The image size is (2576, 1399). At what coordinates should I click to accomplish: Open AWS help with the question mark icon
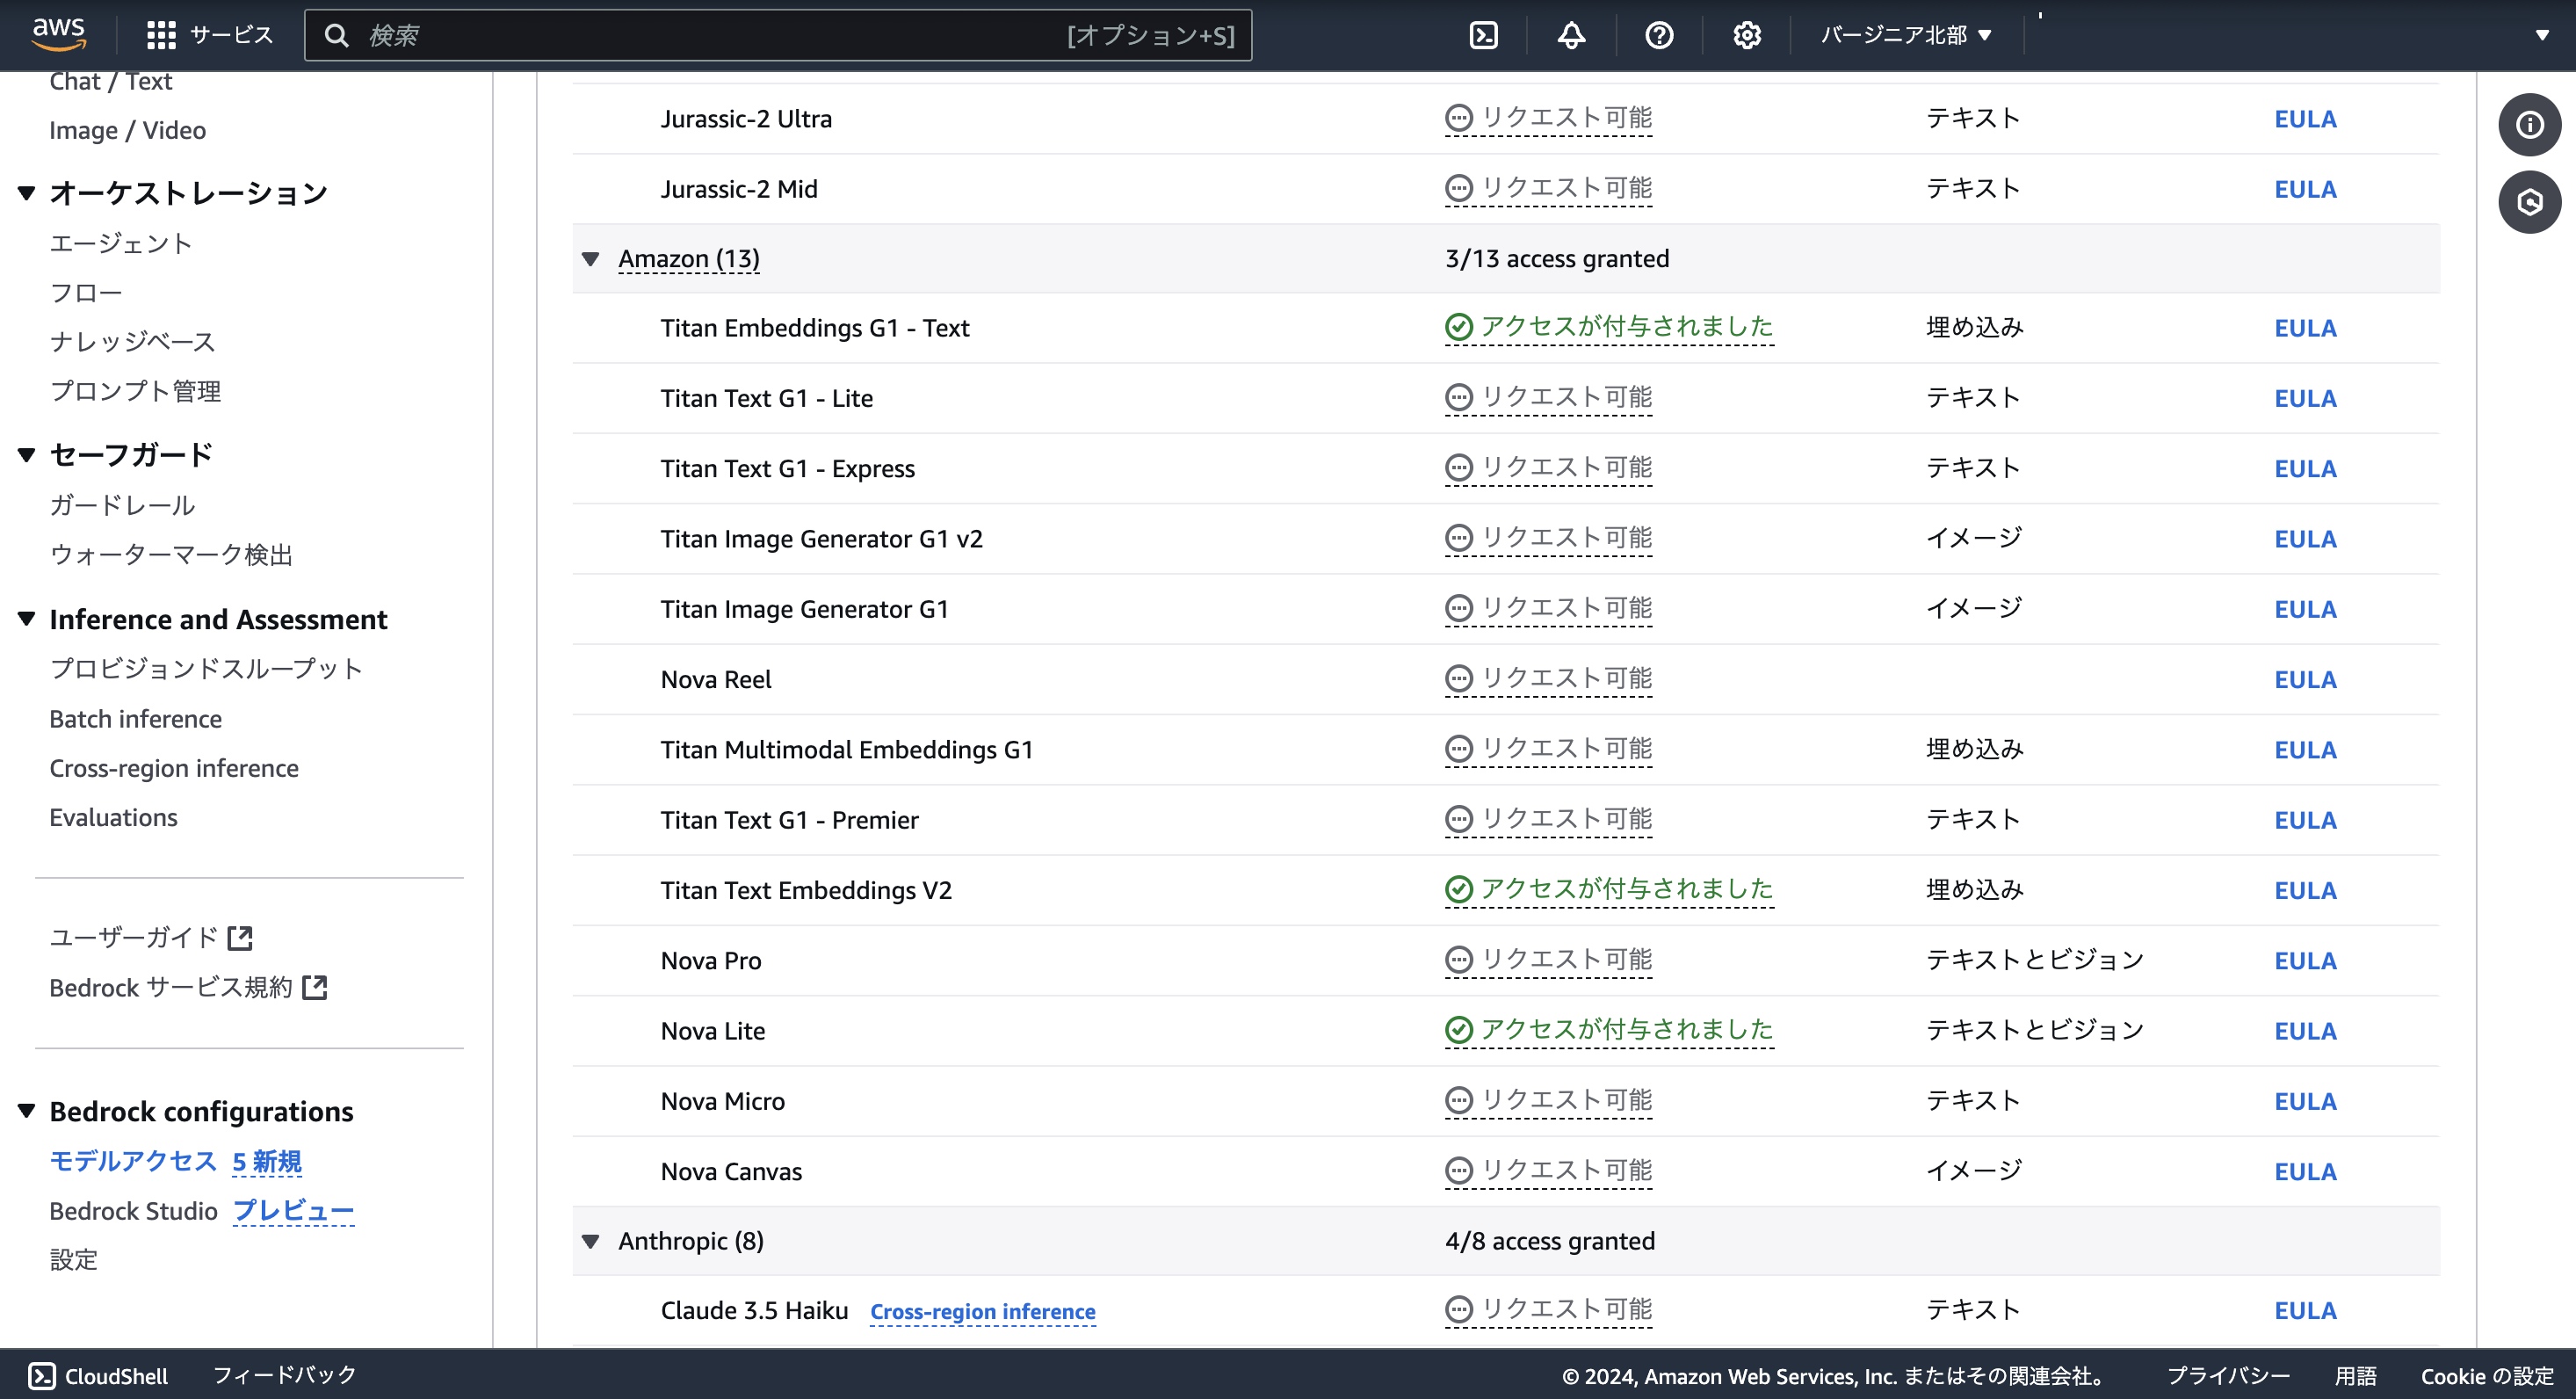(x=1658, y=35)
